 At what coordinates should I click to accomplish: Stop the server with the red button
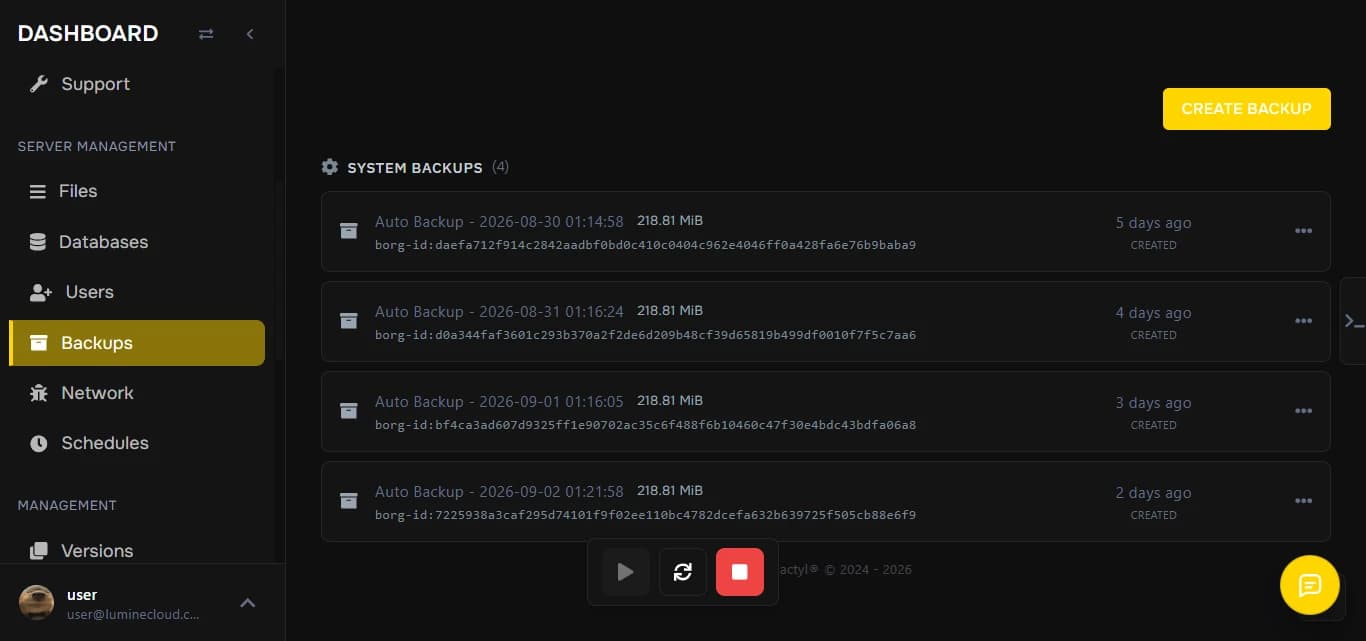(x=740, y=572)
